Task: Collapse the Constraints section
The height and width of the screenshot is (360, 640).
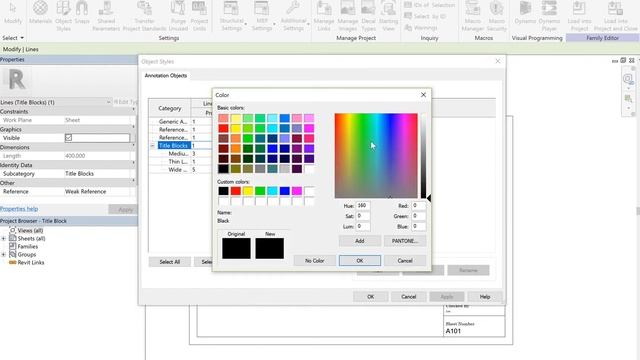Action: [133, 111]
